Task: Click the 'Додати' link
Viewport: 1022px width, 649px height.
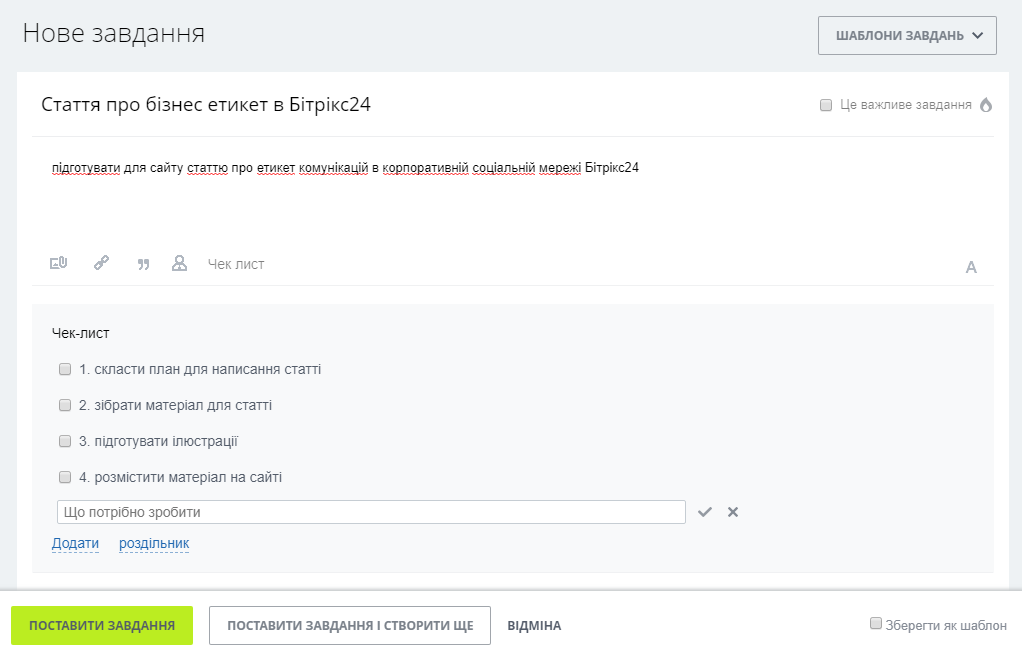Action: pyautogui.click(x=76, y=543)
